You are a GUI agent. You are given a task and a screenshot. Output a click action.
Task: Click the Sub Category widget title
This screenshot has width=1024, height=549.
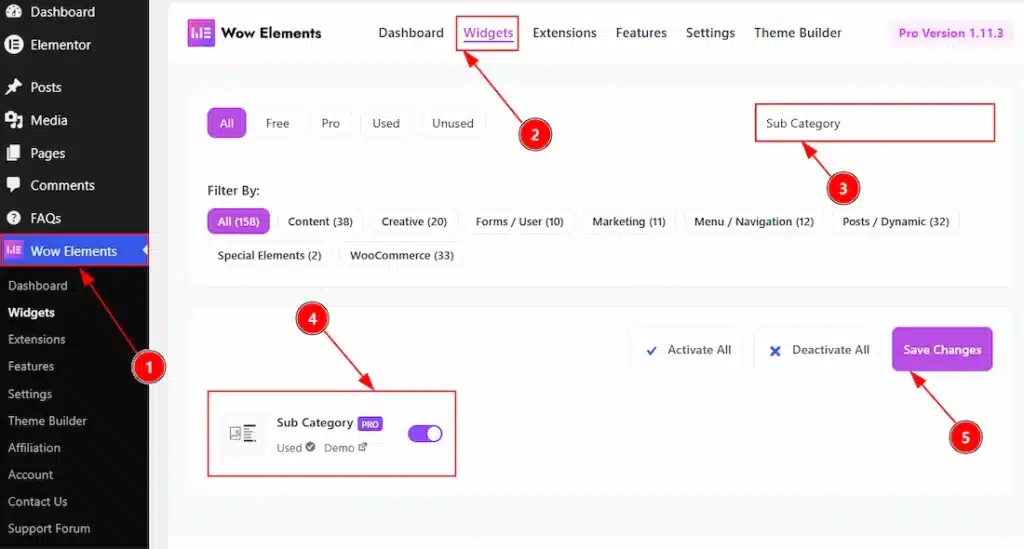coord(315,422)
